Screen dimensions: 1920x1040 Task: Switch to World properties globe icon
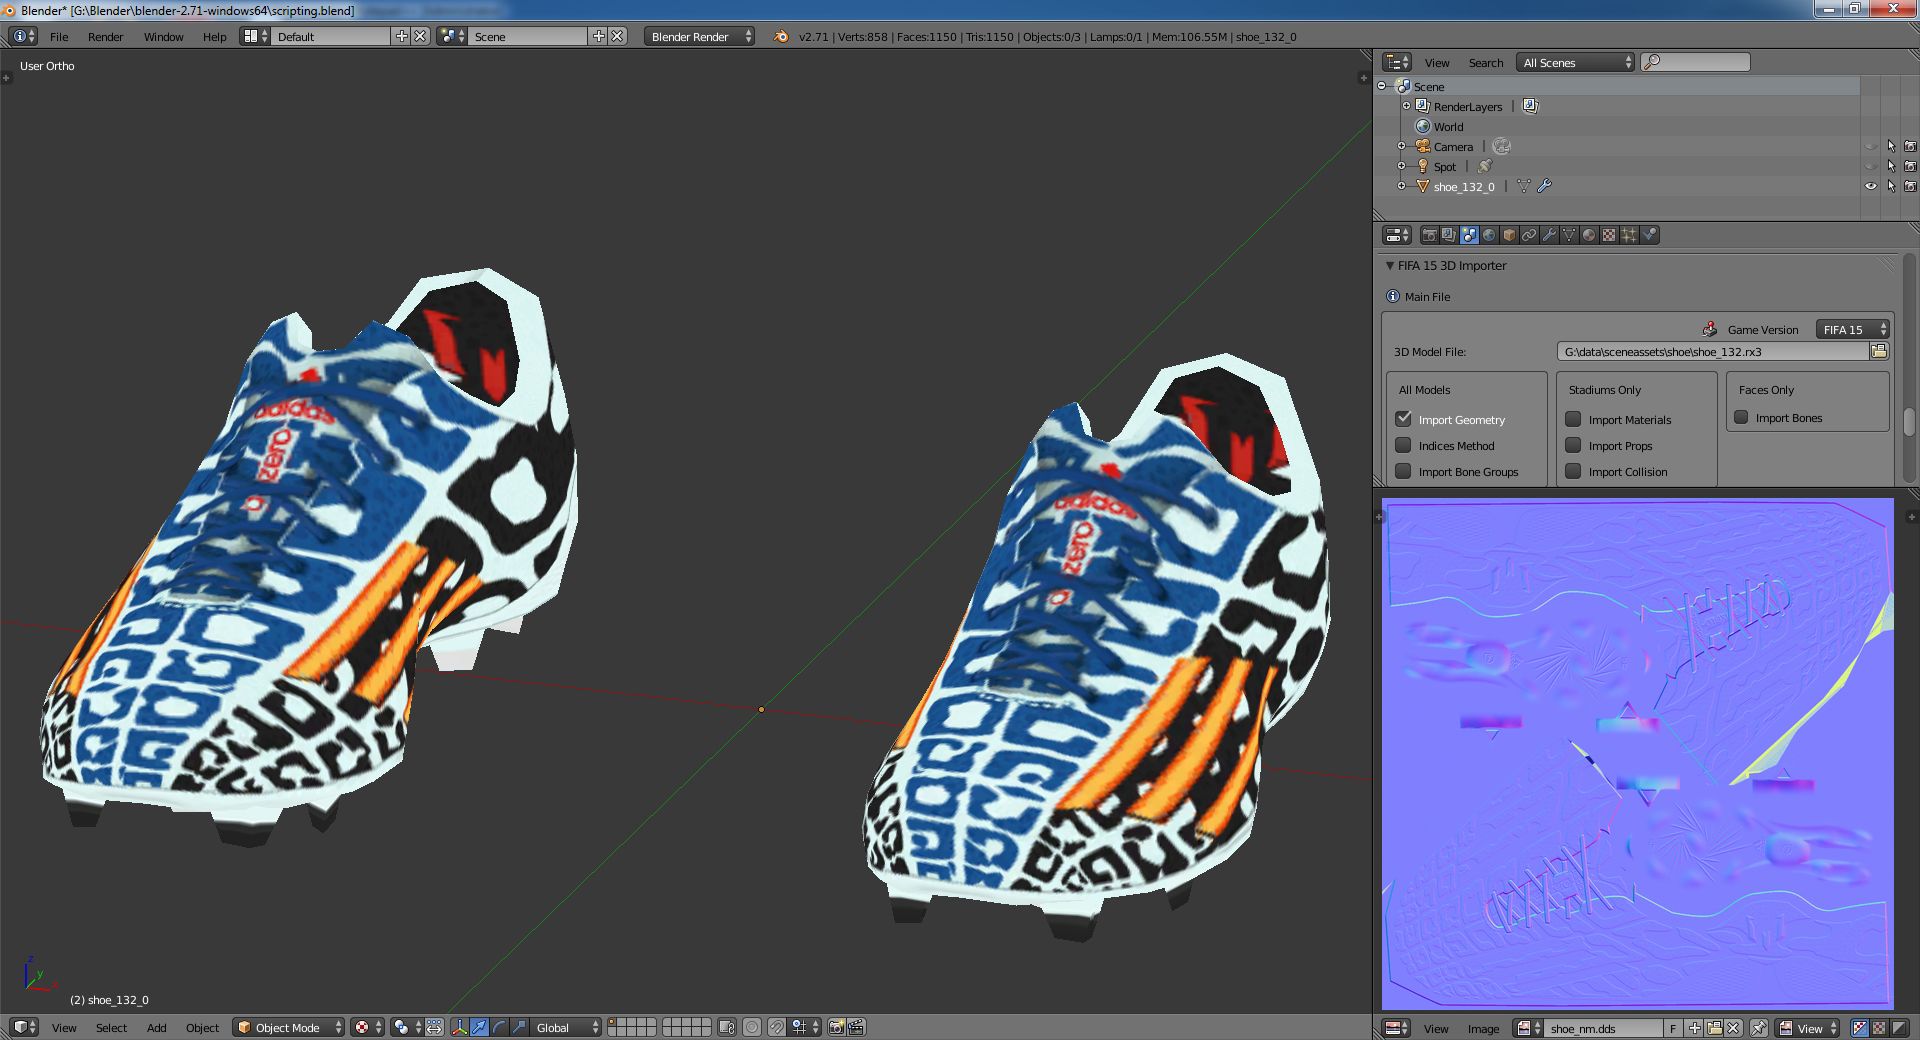(1489, 235)
